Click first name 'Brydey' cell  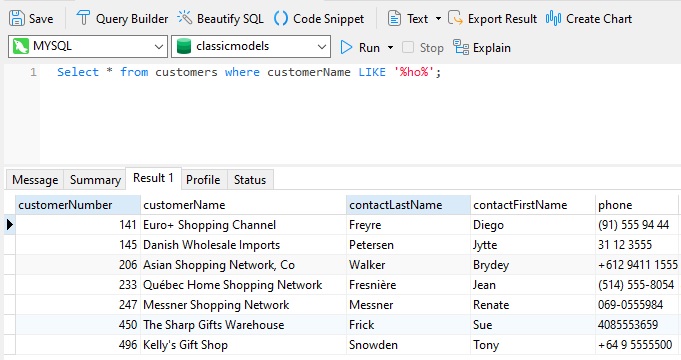(532, 264)
